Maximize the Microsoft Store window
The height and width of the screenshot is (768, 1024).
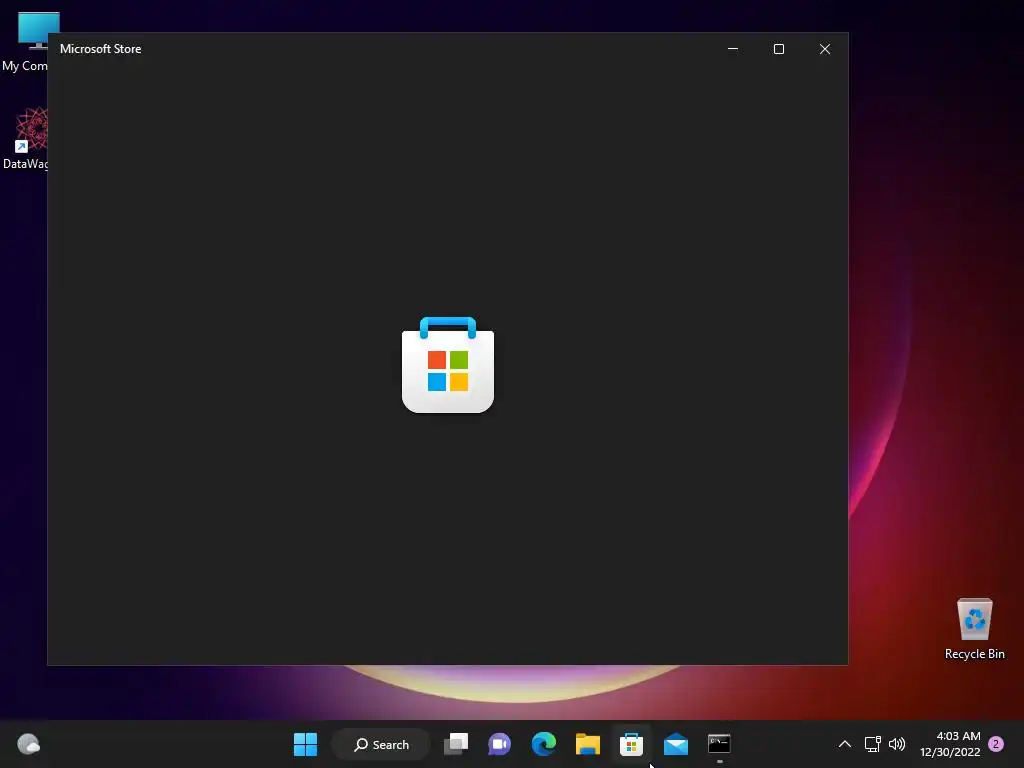point(778,49)
